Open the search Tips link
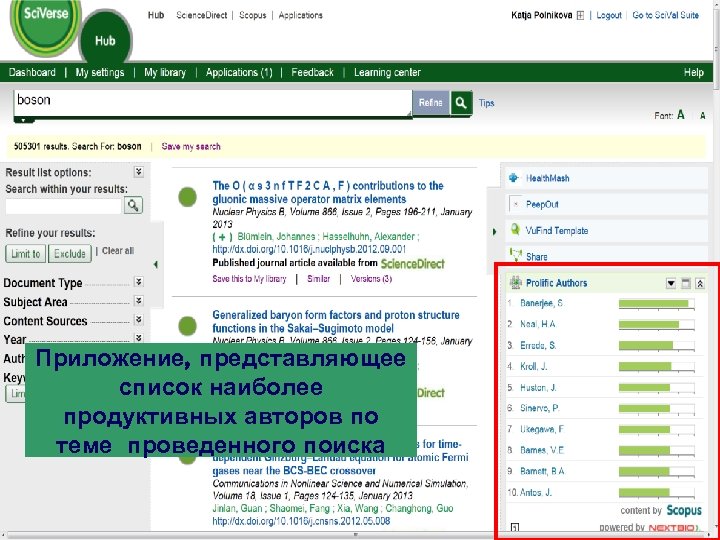The height and width of the screenshot is (540, 720). [x=486, y=103]
